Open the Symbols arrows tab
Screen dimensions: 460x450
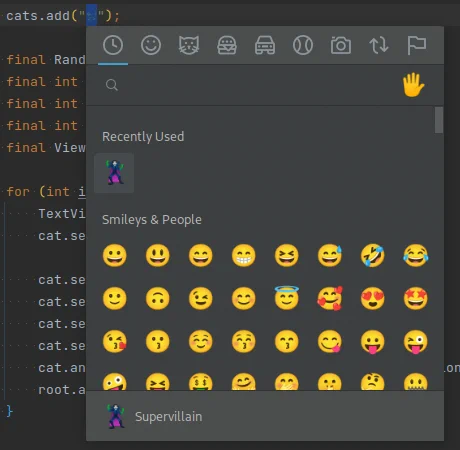point(379,45)
